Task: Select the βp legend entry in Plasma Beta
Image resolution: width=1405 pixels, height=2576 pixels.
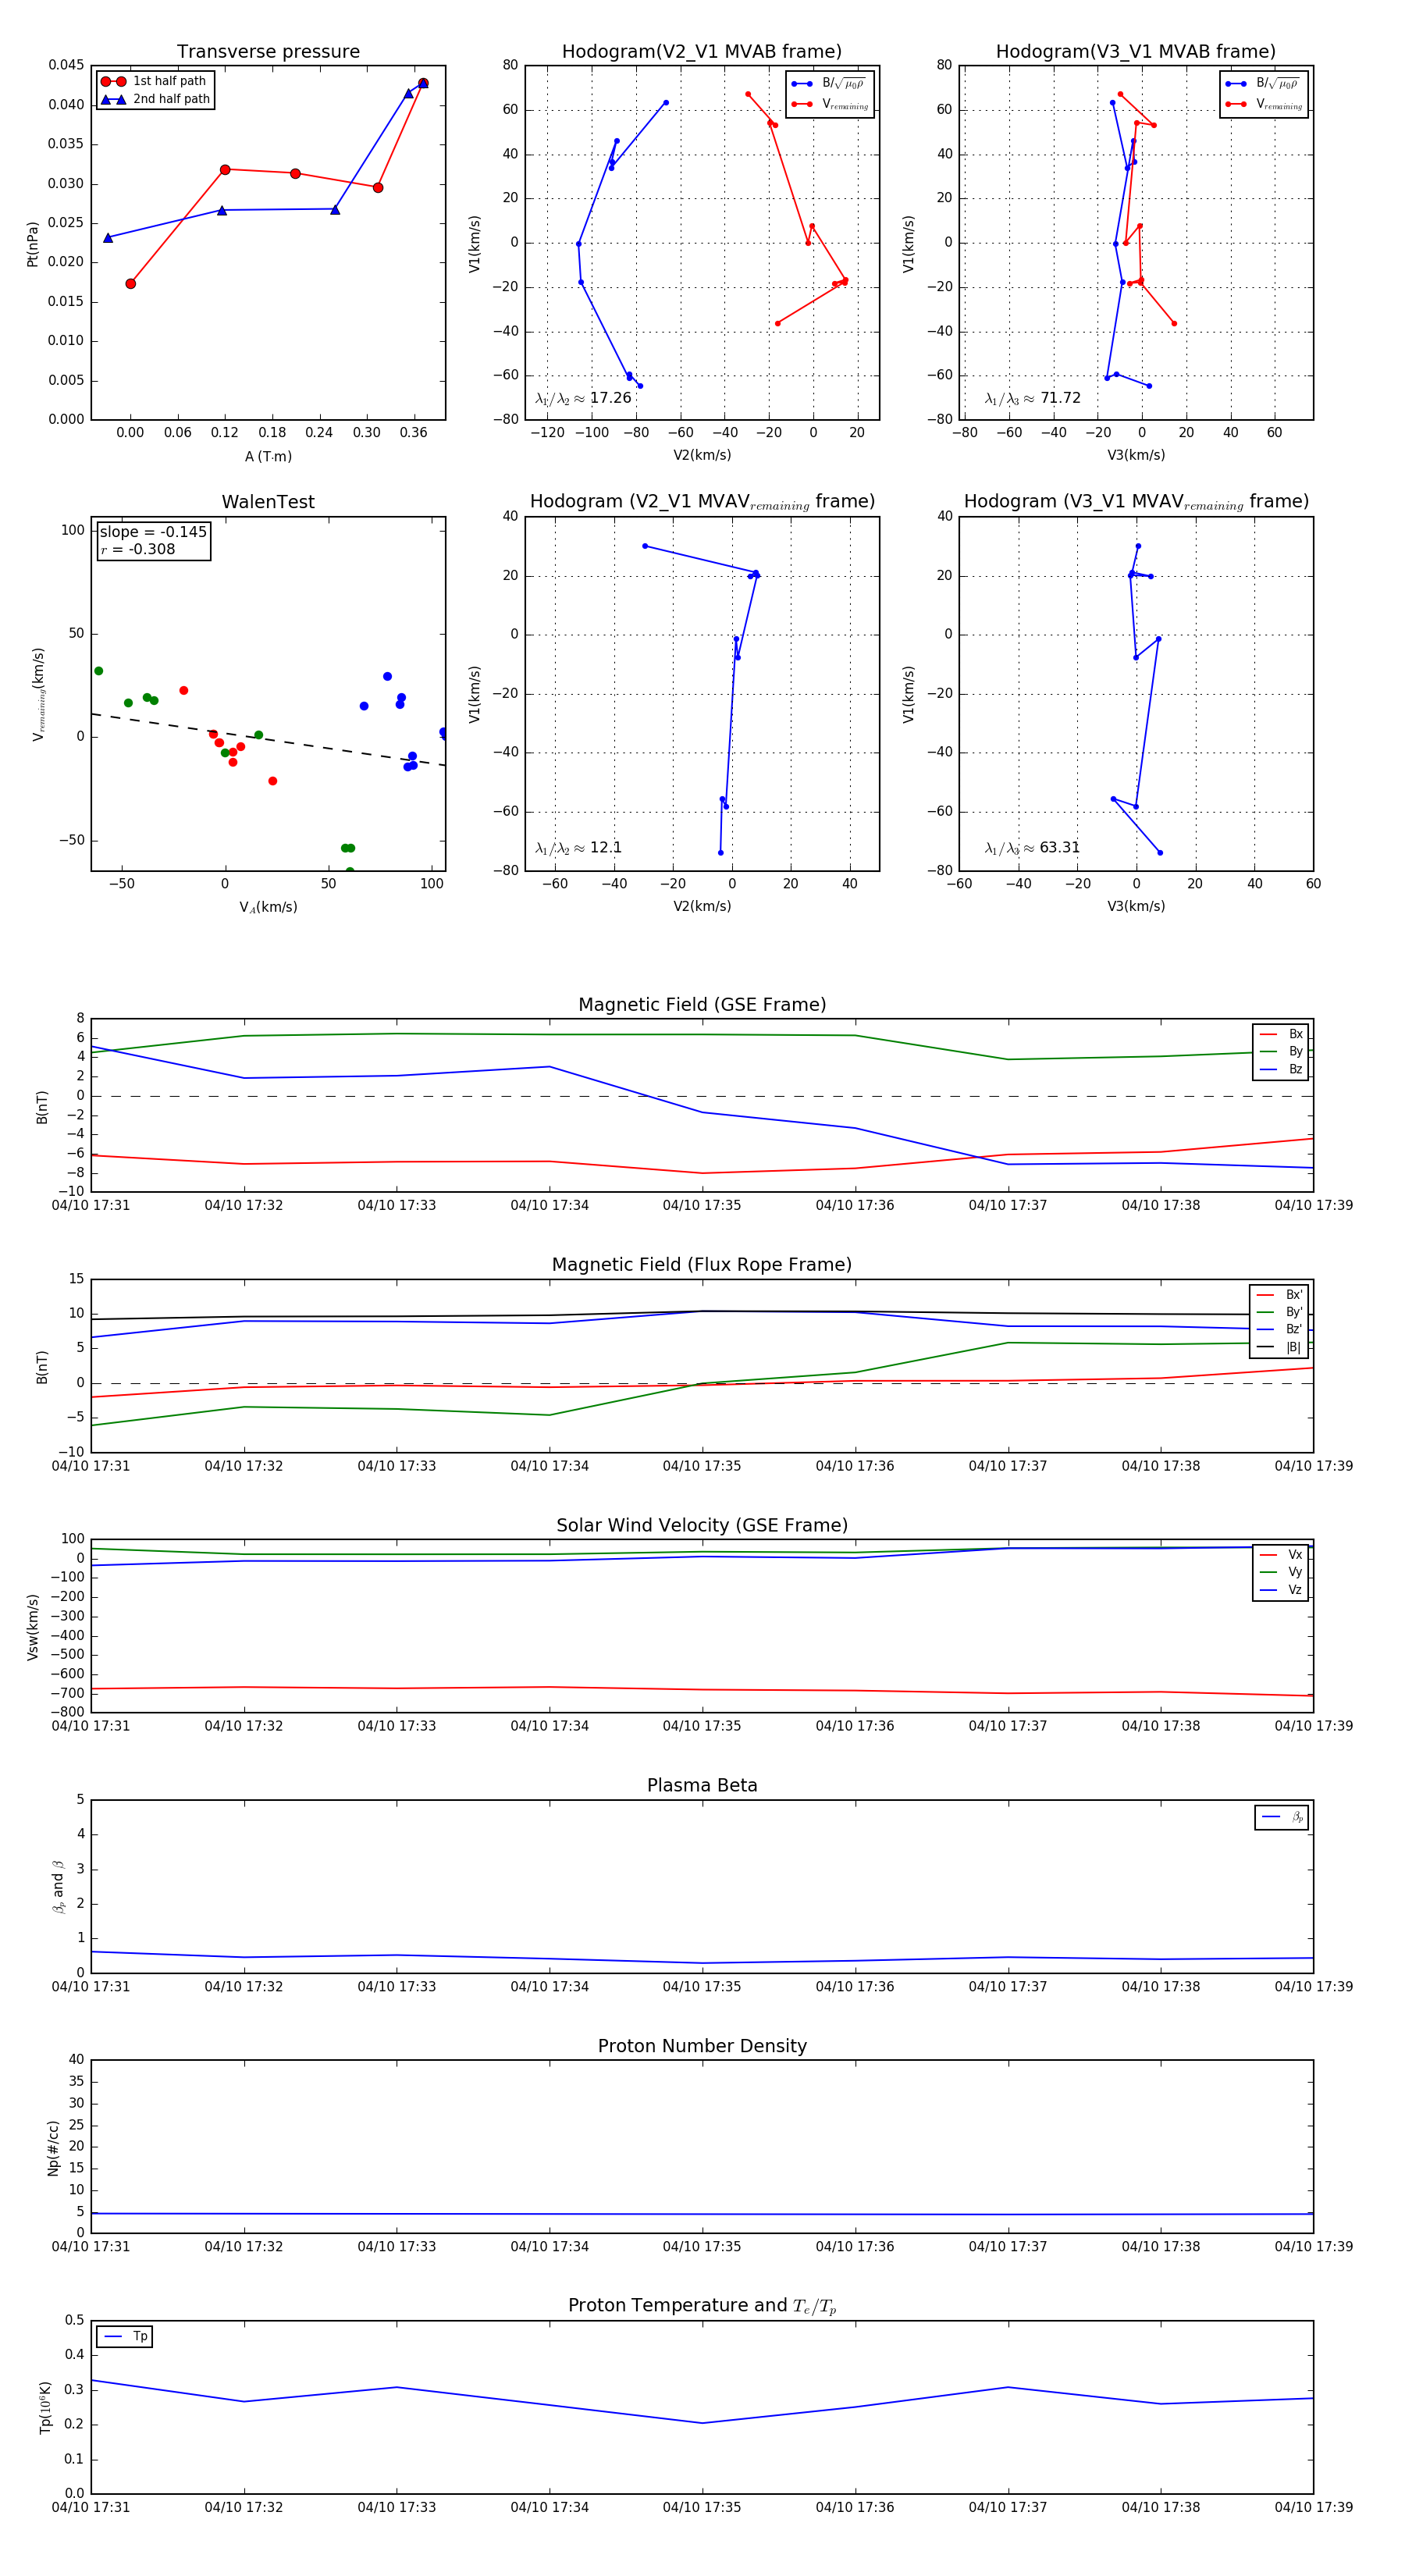Action: click(x=1283, y=1817)
